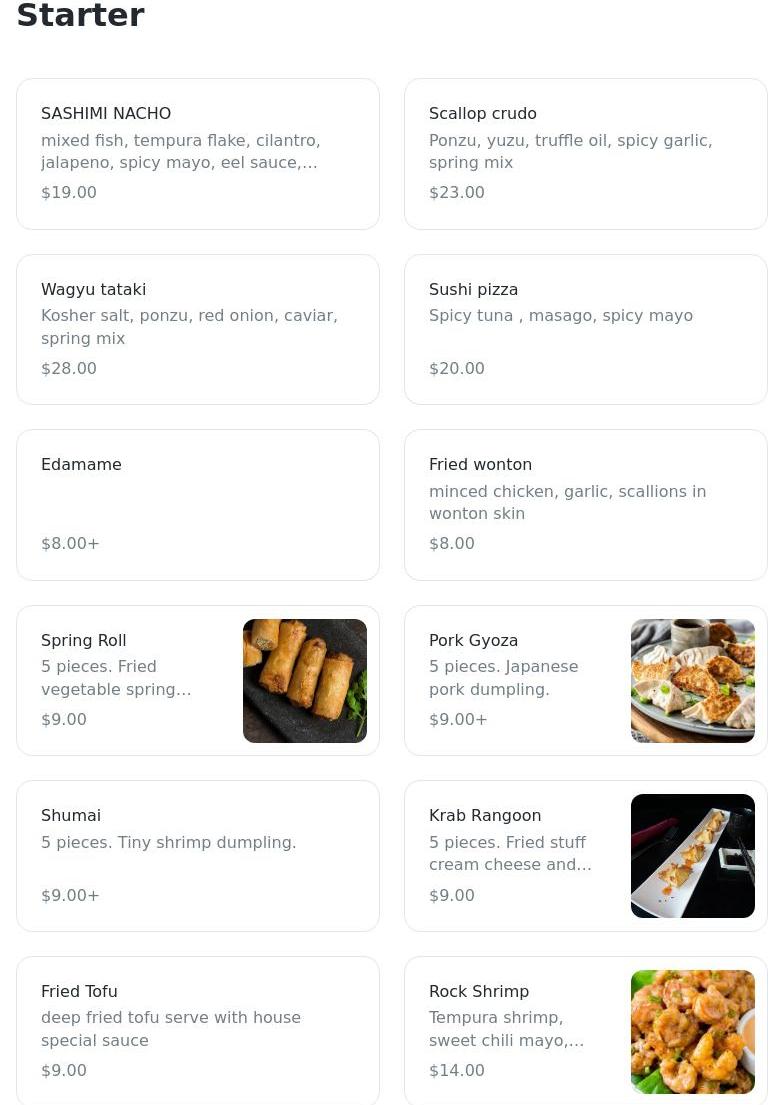Select the Shumai dumpling card
This screenshot has height=1105, width=784.
pos(198,855)
